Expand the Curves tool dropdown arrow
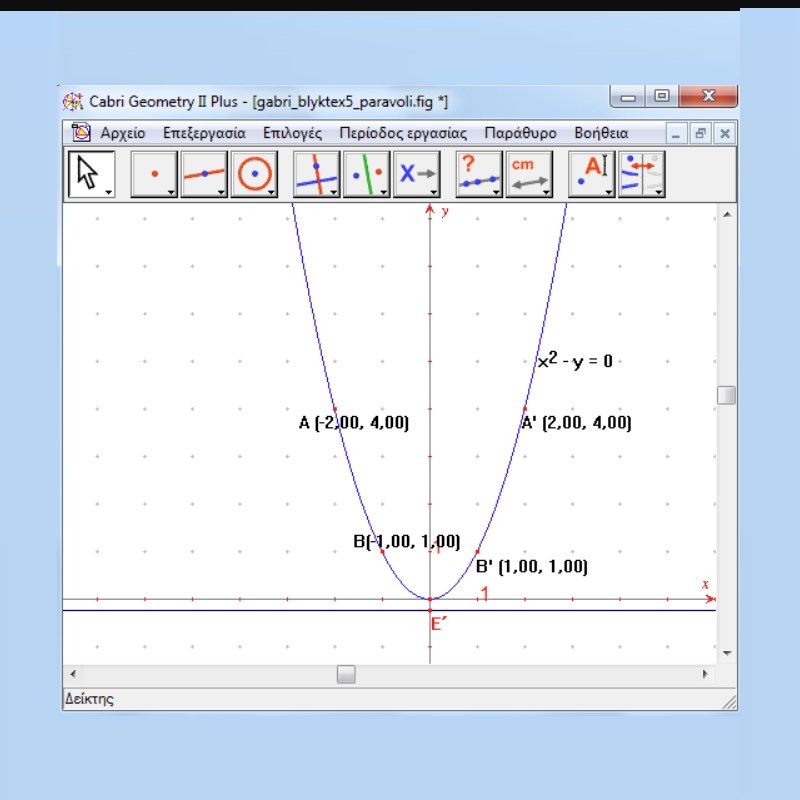800x800 pixels. [271, 192]
